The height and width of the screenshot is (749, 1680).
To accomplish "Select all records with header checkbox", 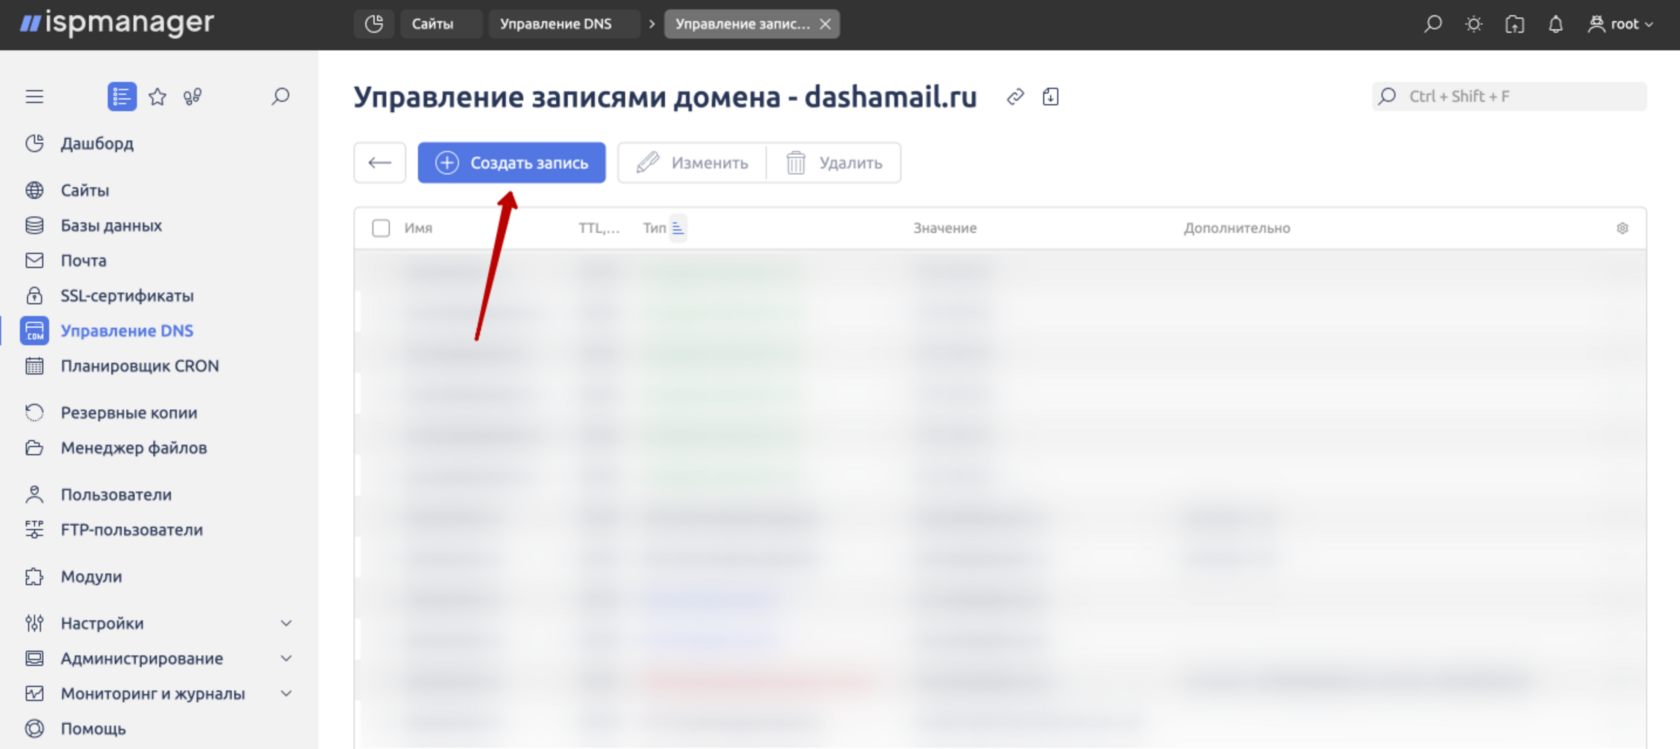I will (381, 228).
